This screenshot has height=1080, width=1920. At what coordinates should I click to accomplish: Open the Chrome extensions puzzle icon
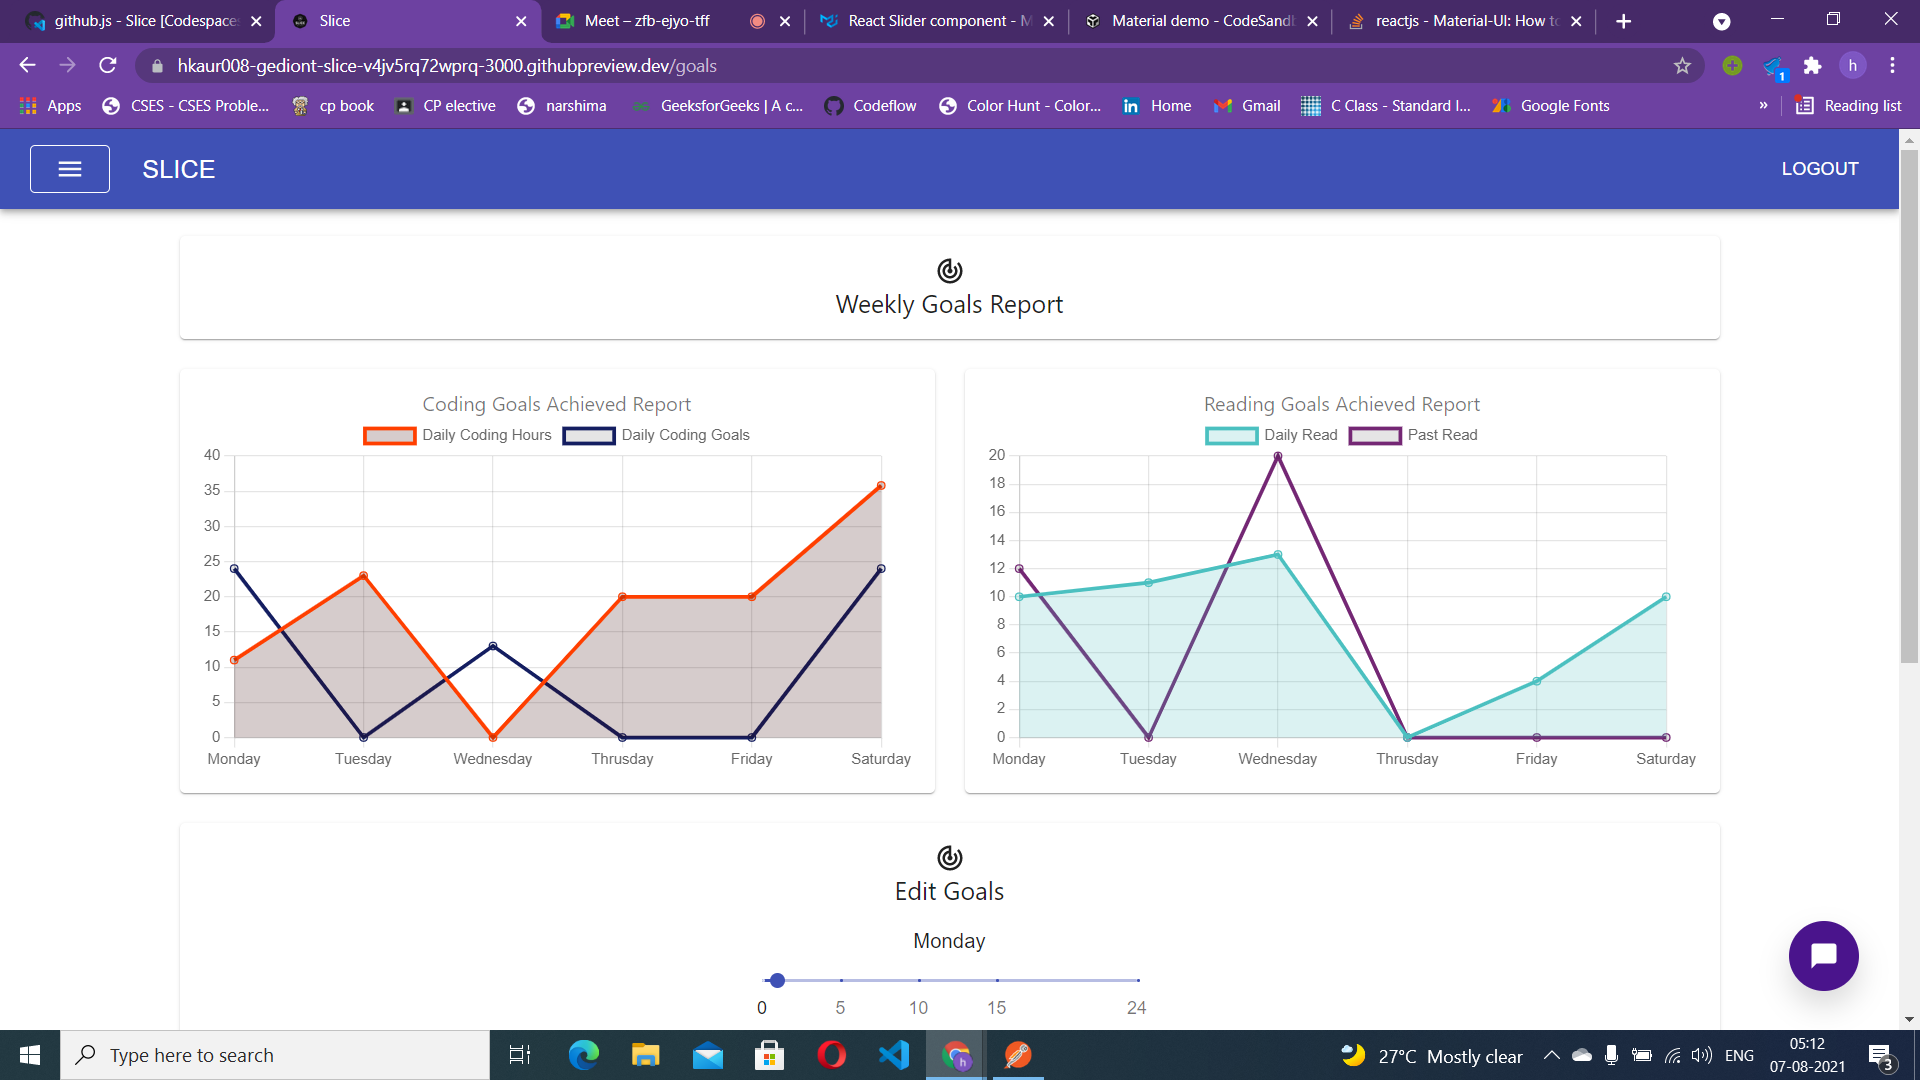point(1812,66)
